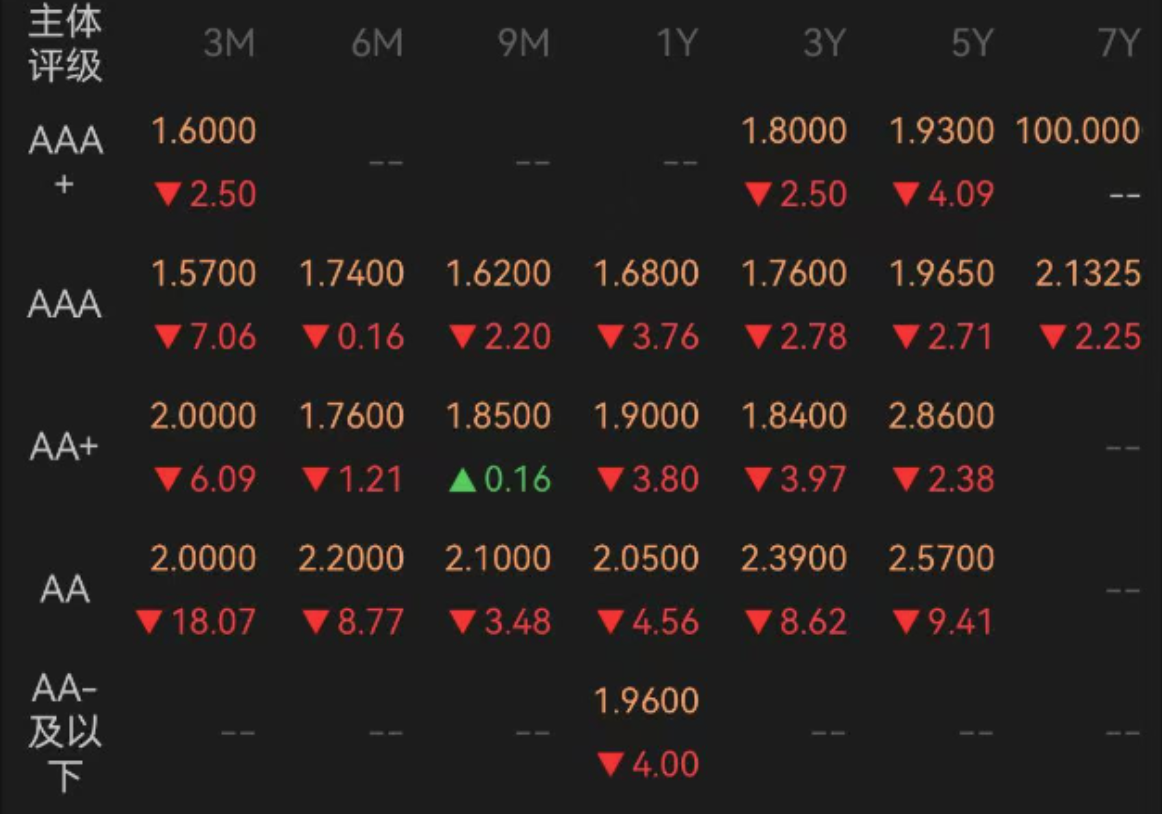This screenshot has width=1162, height=814.
Task: Open the AAA+ 7Y value 100.000
Action: (x=1078, y=131)
